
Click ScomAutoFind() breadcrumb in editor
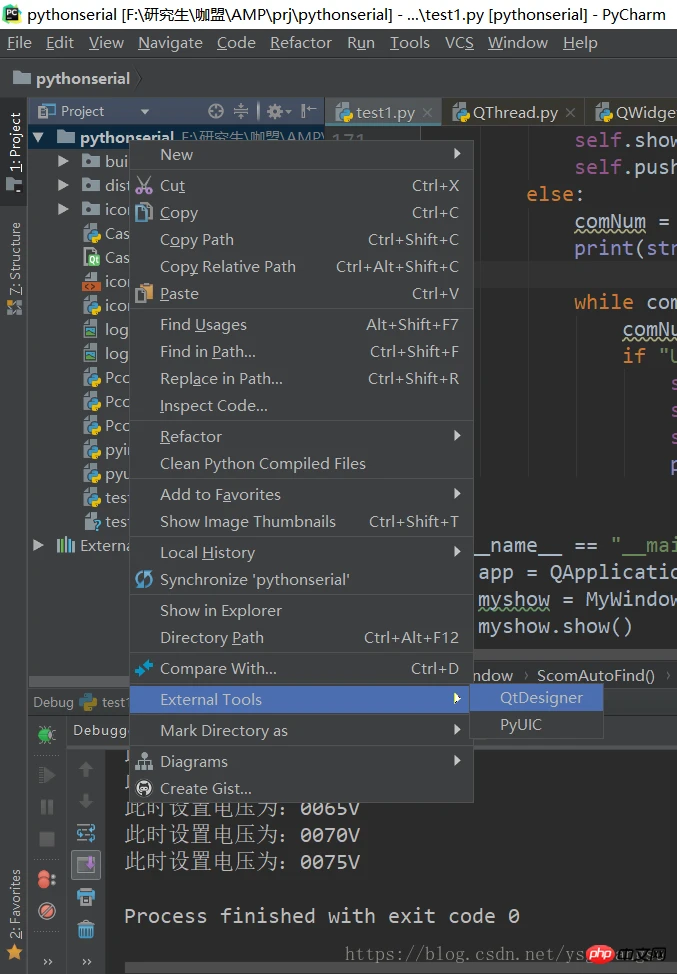[596, 676]
